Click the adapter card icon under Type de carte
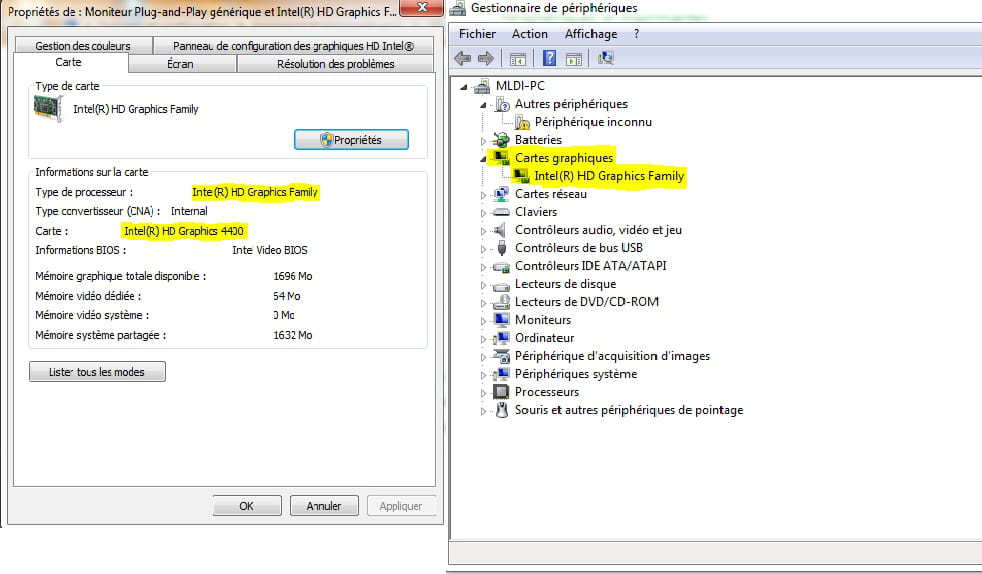This screenshot has height=574, width=982. (48, 108)
